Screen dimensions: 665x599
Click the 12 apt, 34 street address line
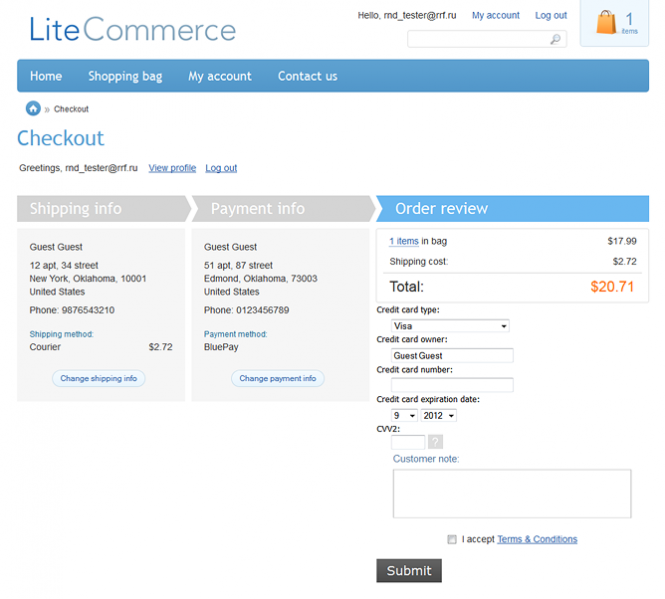64,266
